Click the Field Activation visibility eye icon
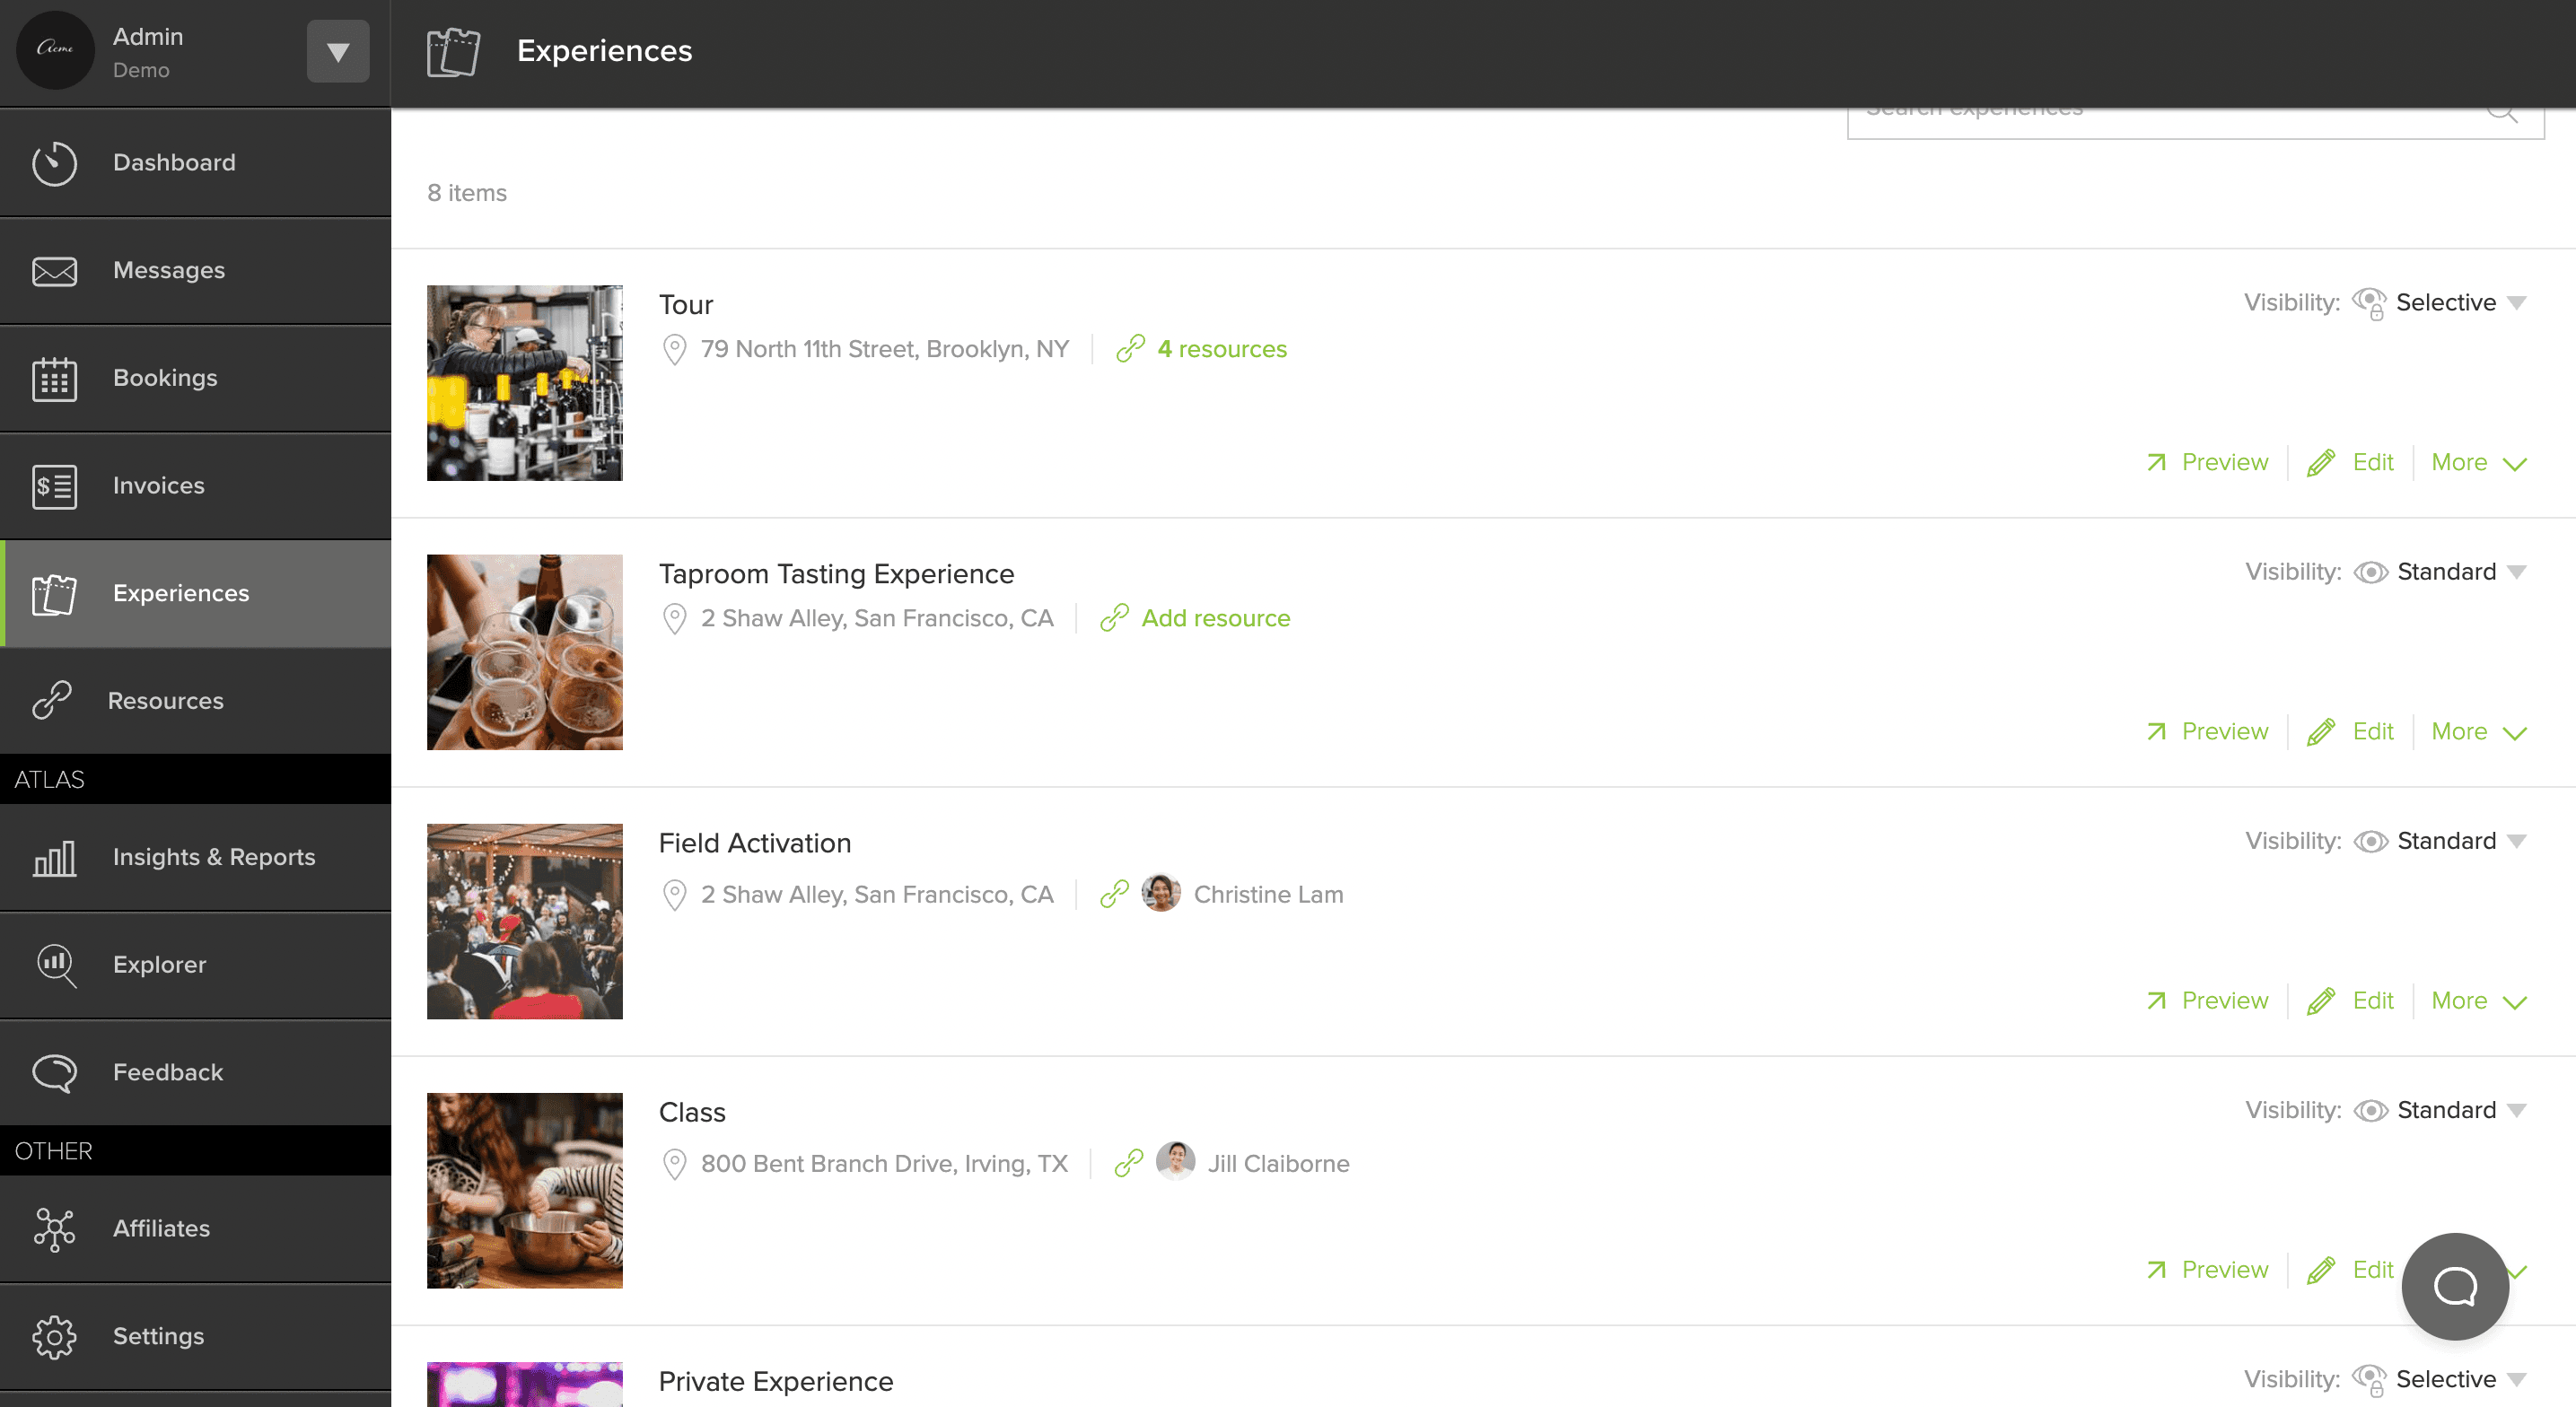2576x1407 pixels. click(x=2370, y=841)
